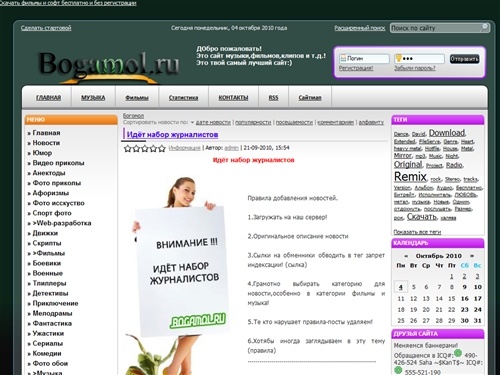Click the third rating star

pos(145,148)
